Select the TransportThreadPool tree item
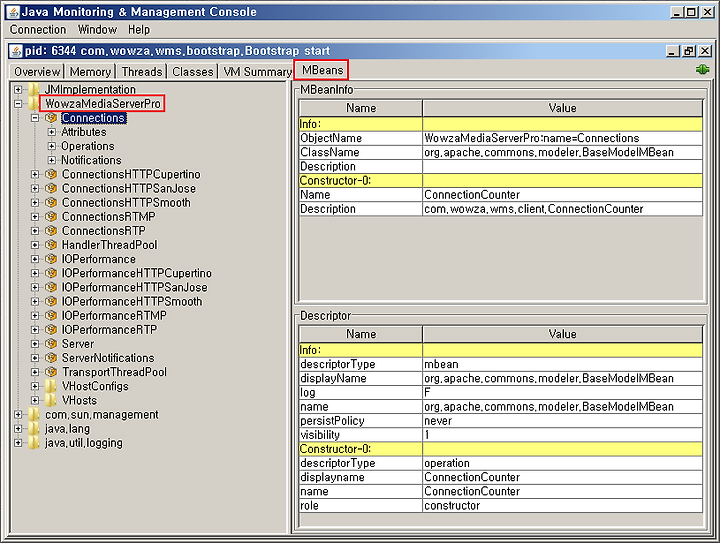 click(x=114, y=372)
